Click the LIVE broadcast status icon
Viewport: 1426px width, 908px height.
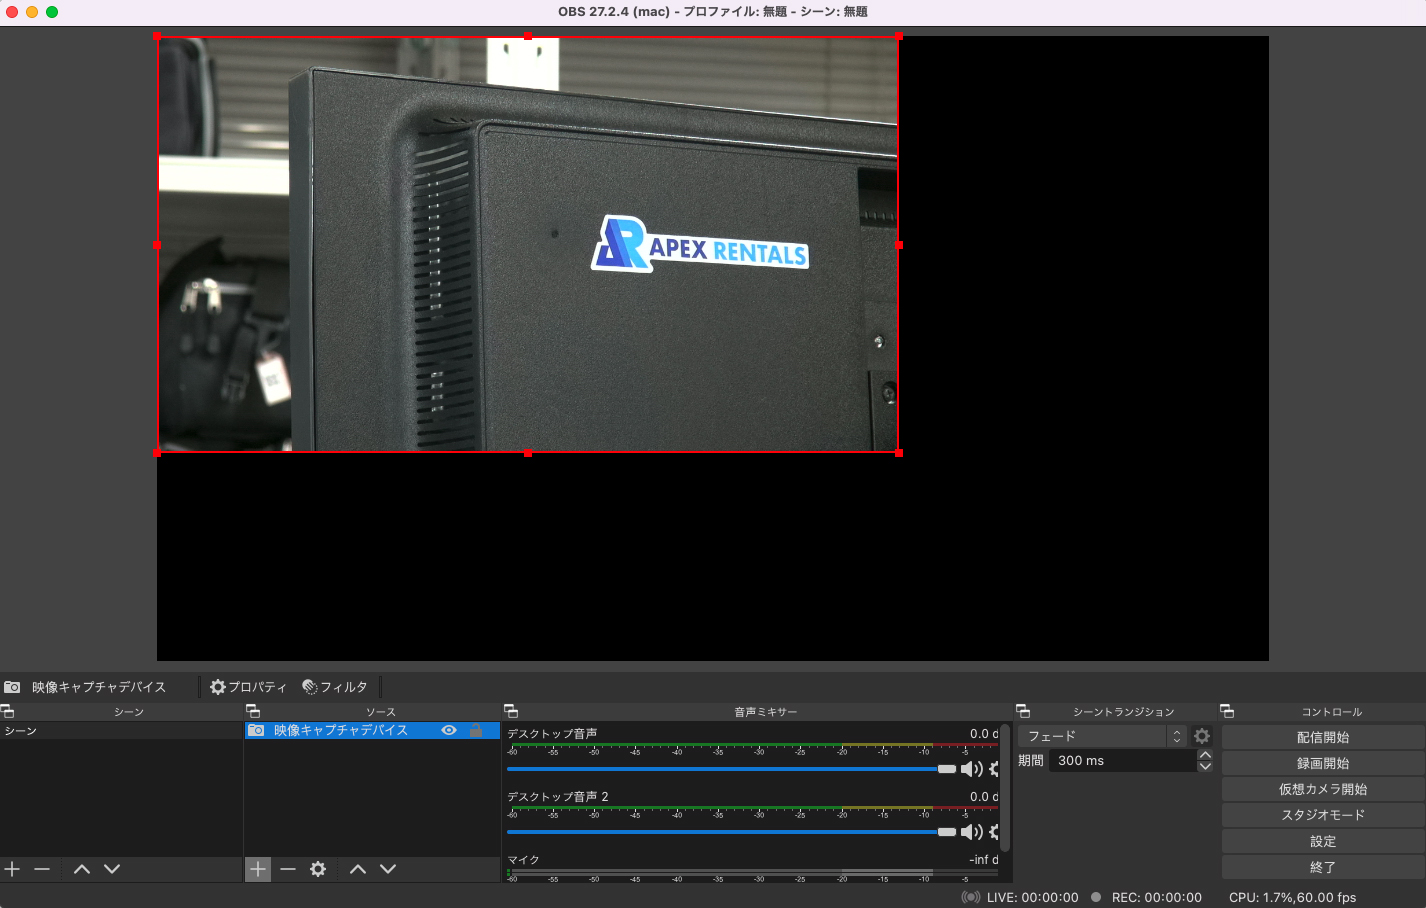pos(970,897)
